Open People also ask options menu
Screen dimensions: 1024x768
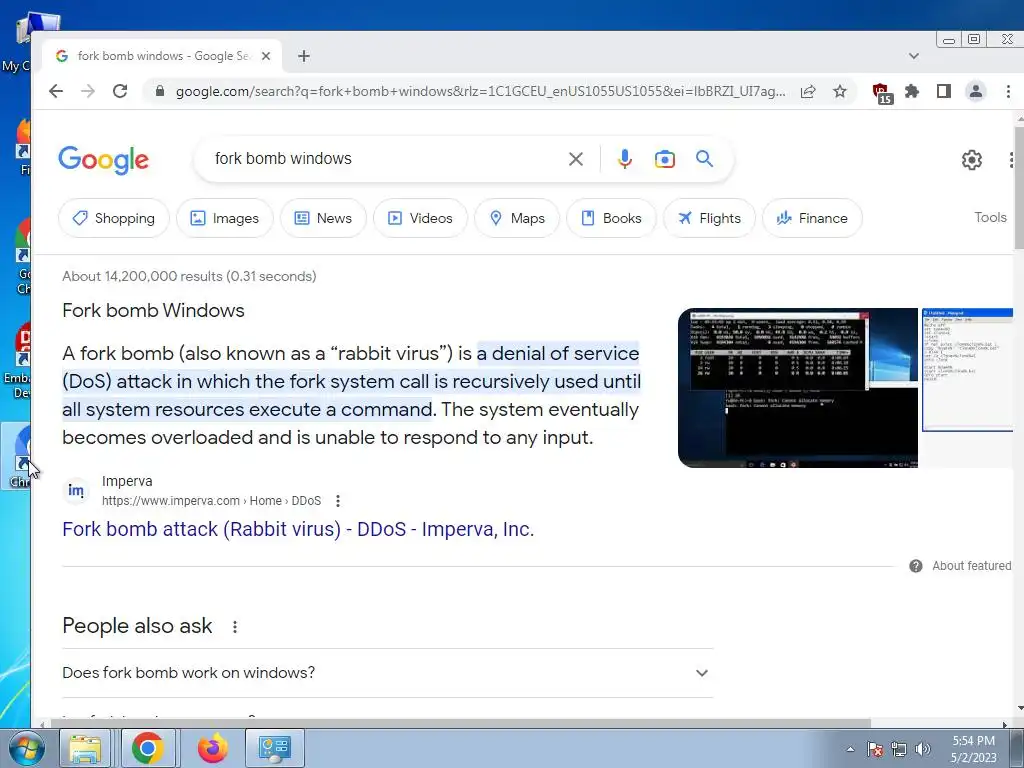[234, 627]
